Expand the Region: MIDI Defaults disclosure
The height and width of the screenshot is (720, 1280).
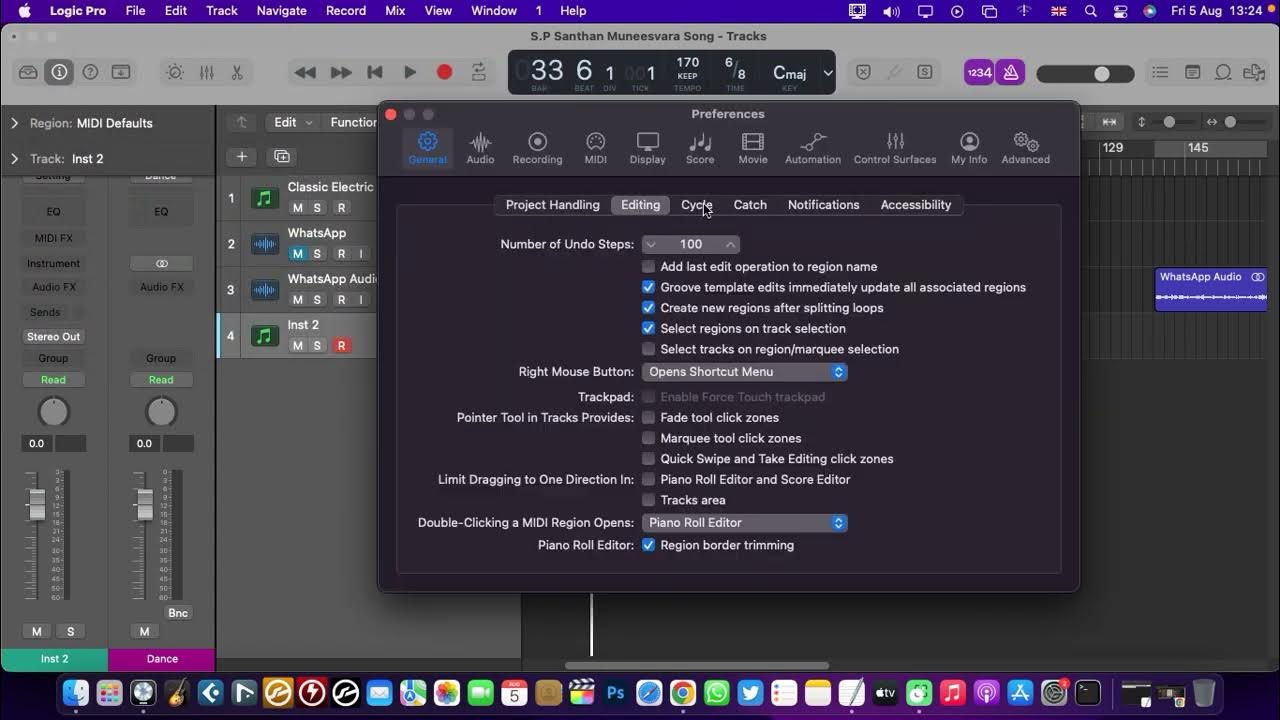(x=15, y=123)
